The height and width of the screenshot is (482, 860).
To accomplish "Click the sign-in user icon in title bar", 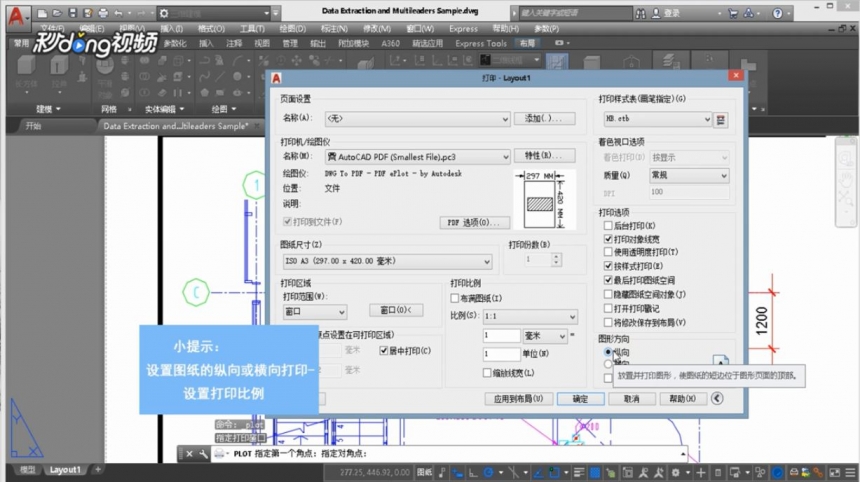I will (x=656, y=14).
